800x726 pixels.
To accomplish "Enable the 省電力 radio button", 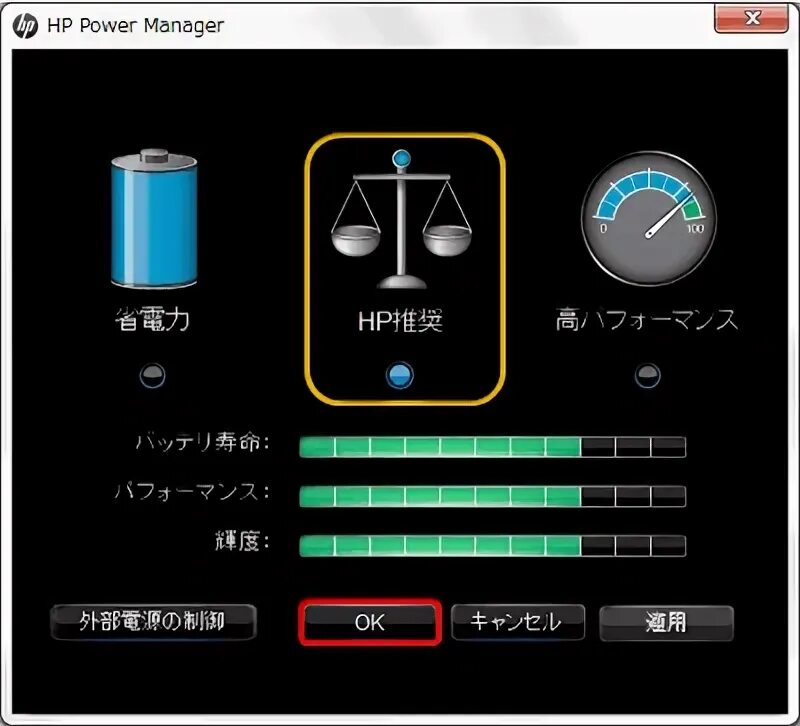I will (153, 376).
